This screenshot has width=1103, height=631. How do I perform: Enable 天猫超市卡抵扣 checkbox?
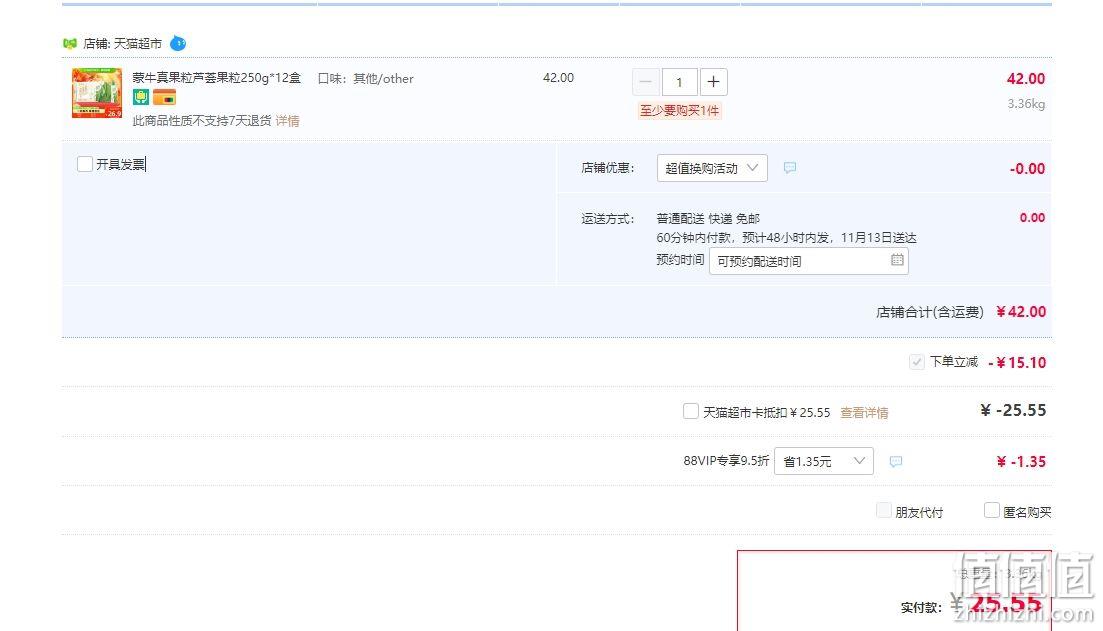[691, 411]
